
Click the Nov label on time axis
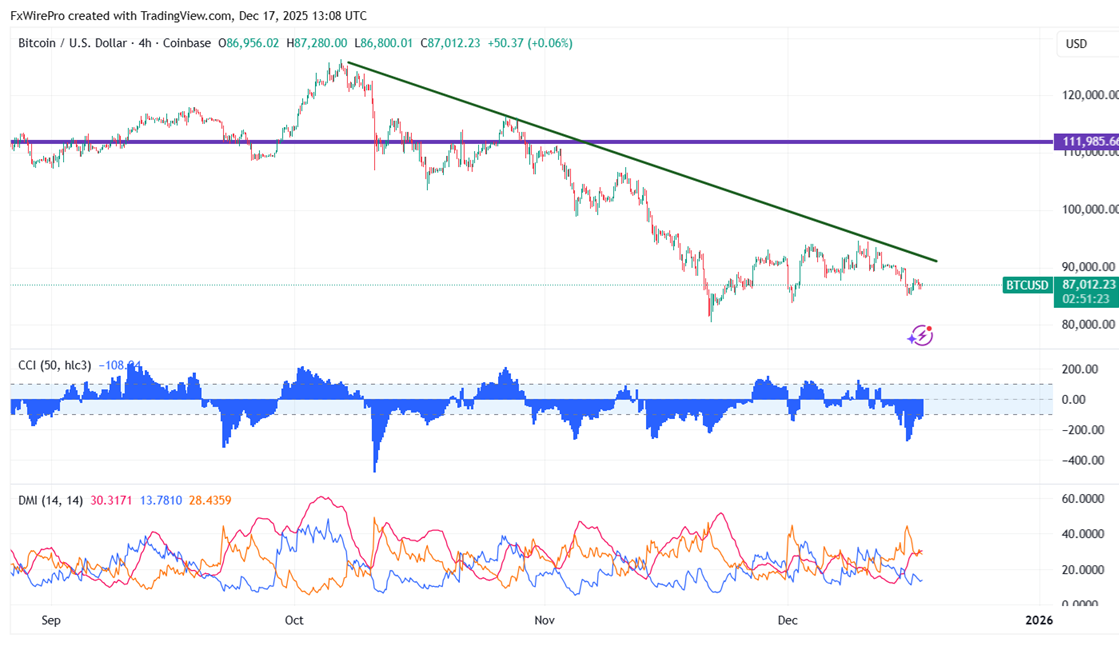pos(545,620)
